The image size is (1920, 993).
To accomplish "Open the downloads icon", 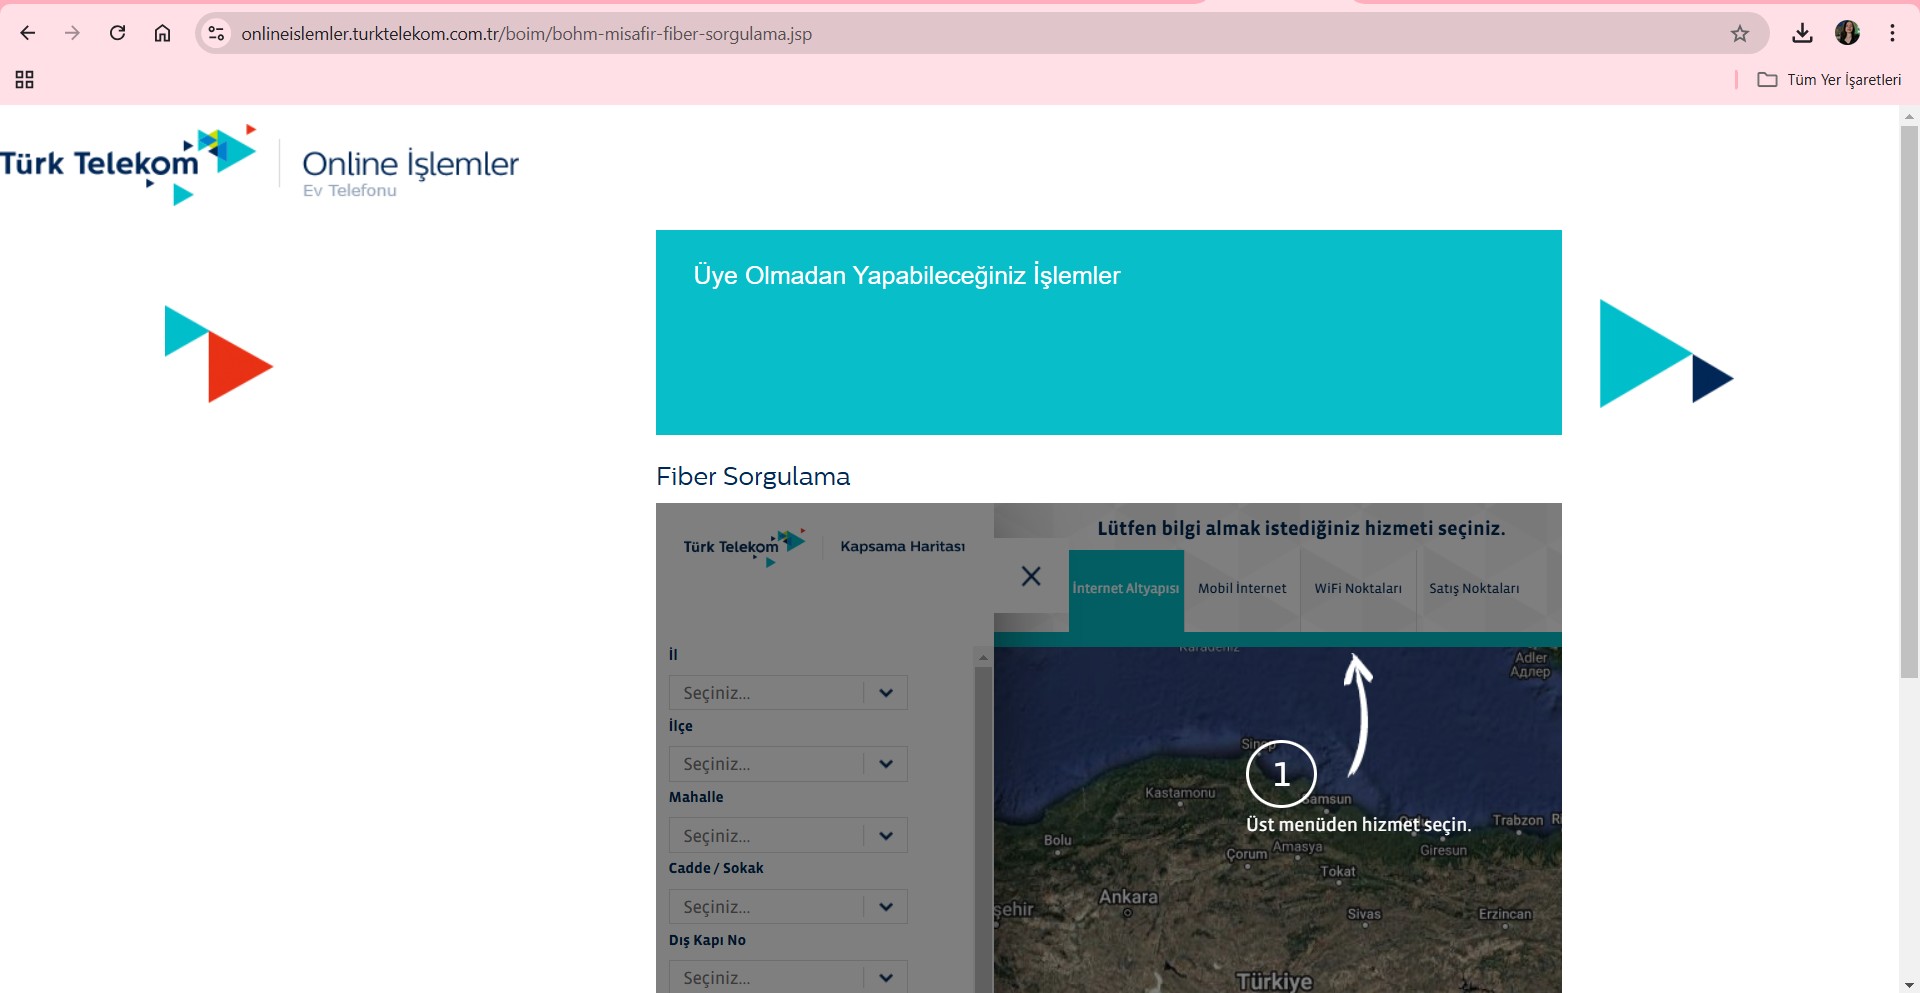I will click(x=1802, y=33).
